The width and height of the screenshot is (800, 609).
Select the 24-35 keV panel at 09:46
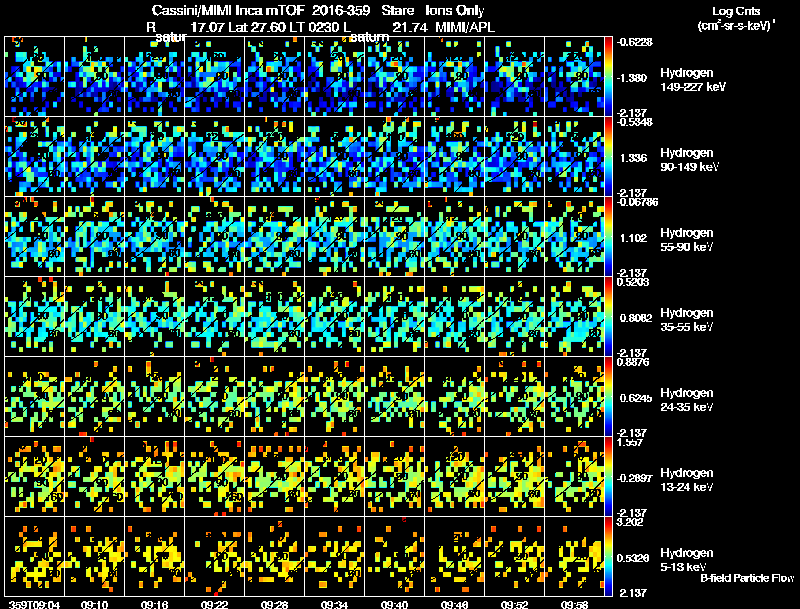click(455, 397)
